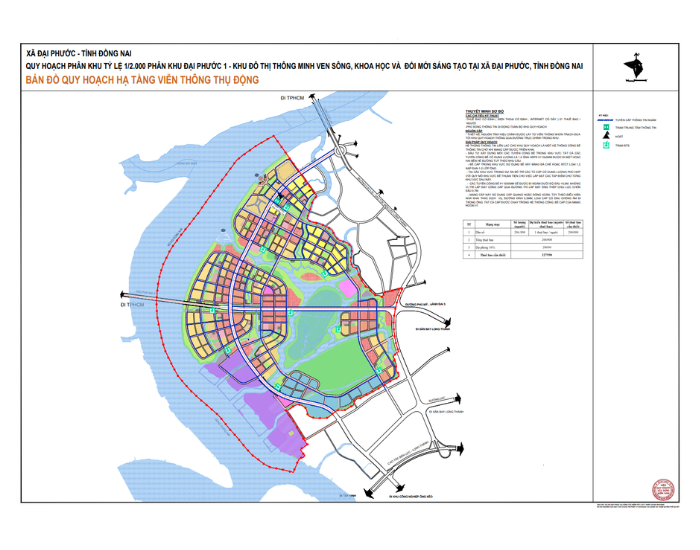700x550 pixels.
Task: Click the TUYẾN CÁP THÔNG TIN NGẦM legend label
Action: point(636,120)
